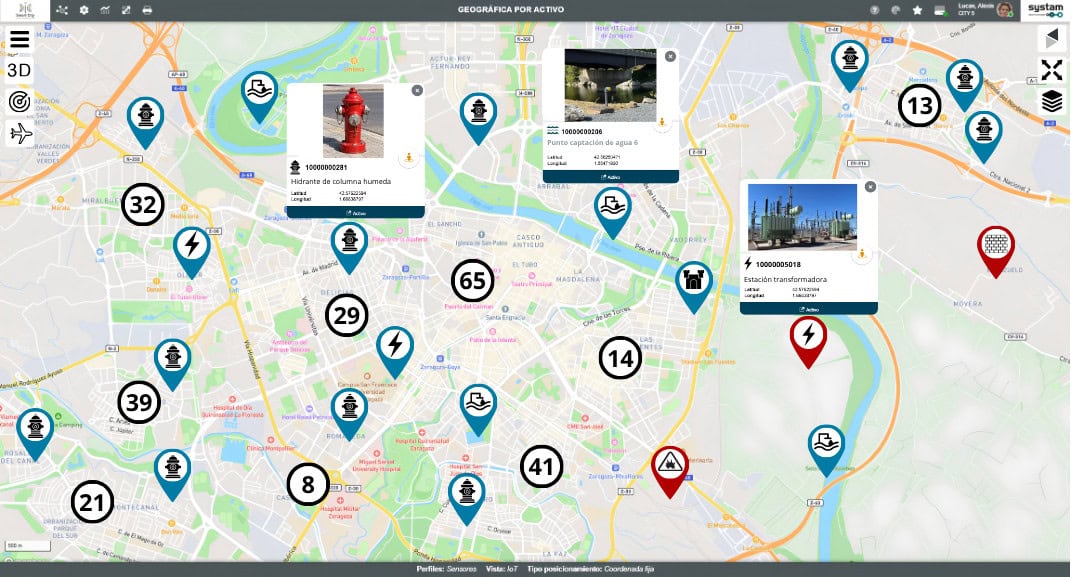Click the printer icon
This screenshot has height=577, width=1071.
[x=148, y=10]
